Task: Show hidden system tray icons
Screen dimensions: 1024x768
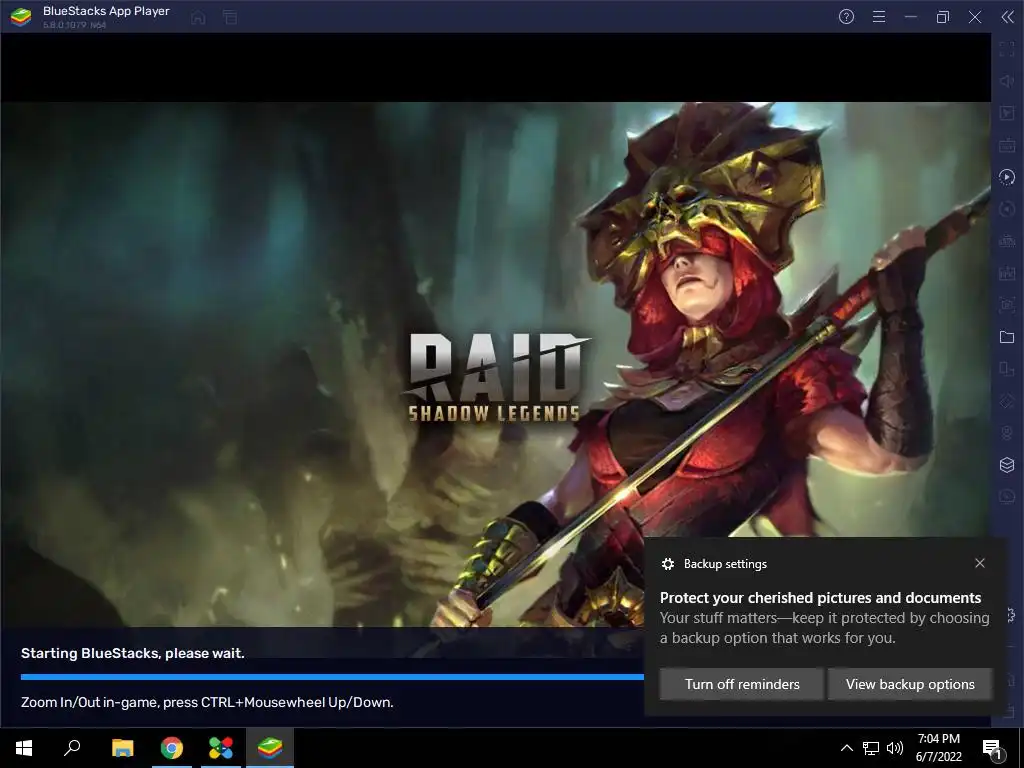Action: (x=846, y=748)
